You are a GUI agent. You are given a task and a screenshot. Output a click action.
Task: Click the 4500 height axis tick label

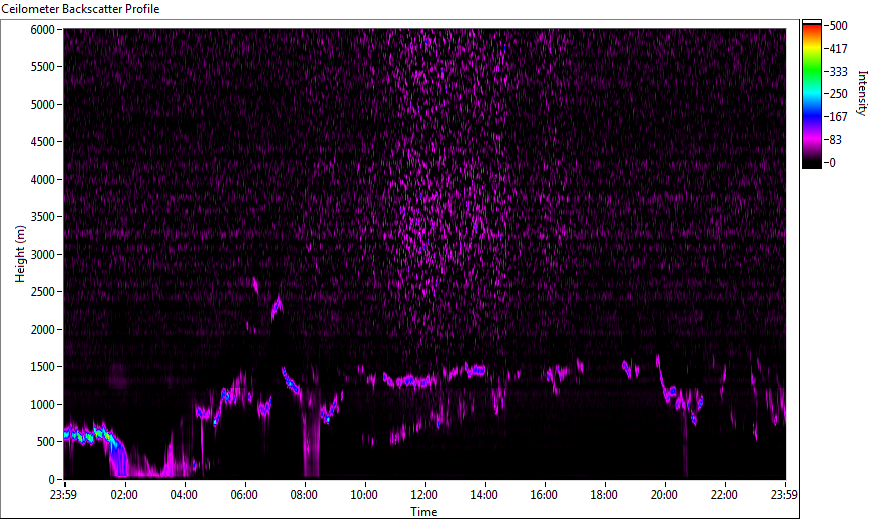click(42, 142)
